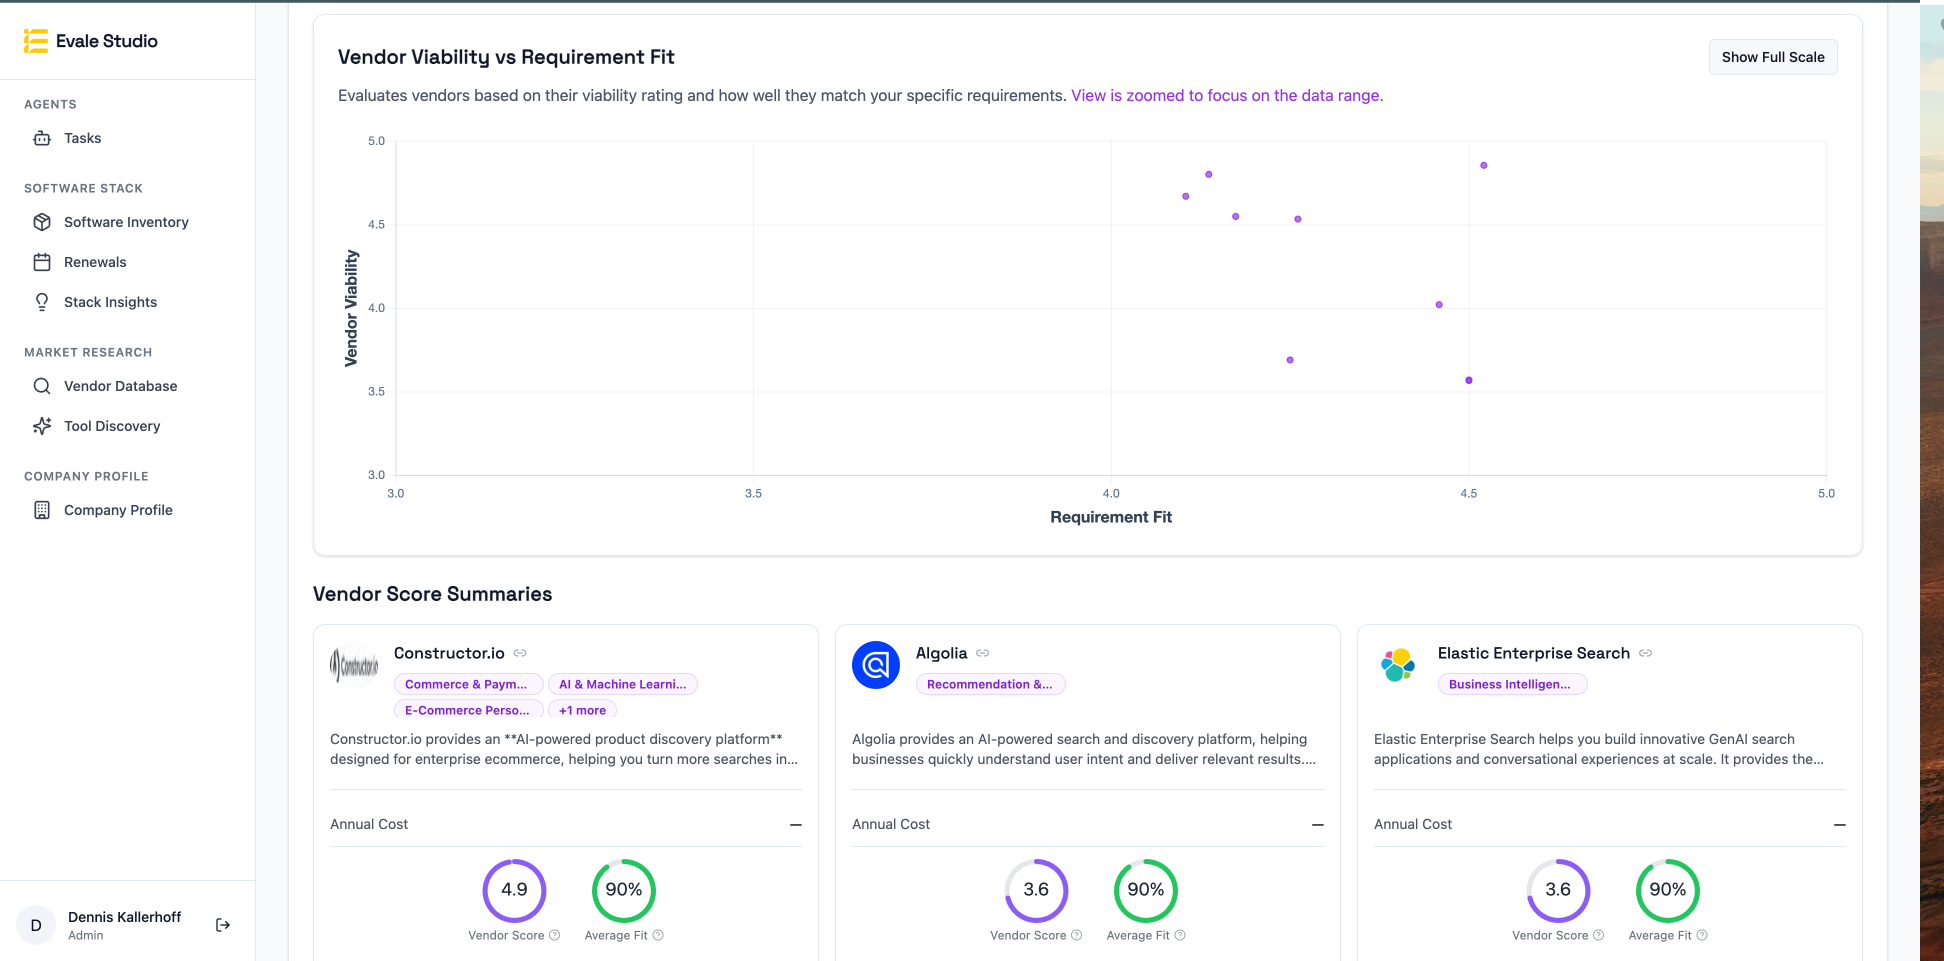Click link icon beside Elastic Enterprise Search

tap(1645, 653)
